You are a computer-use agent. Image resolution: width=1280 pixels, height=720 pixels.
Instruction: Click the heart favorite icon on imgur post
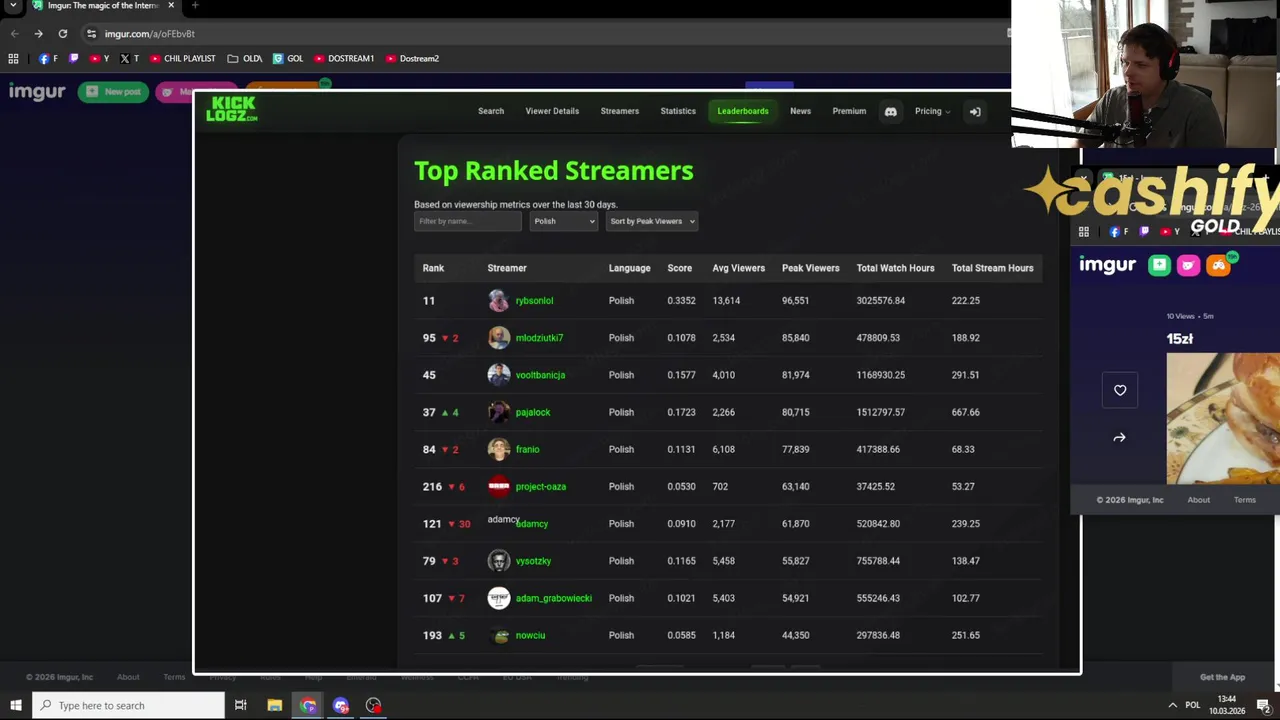click(x=1120, y=390)
